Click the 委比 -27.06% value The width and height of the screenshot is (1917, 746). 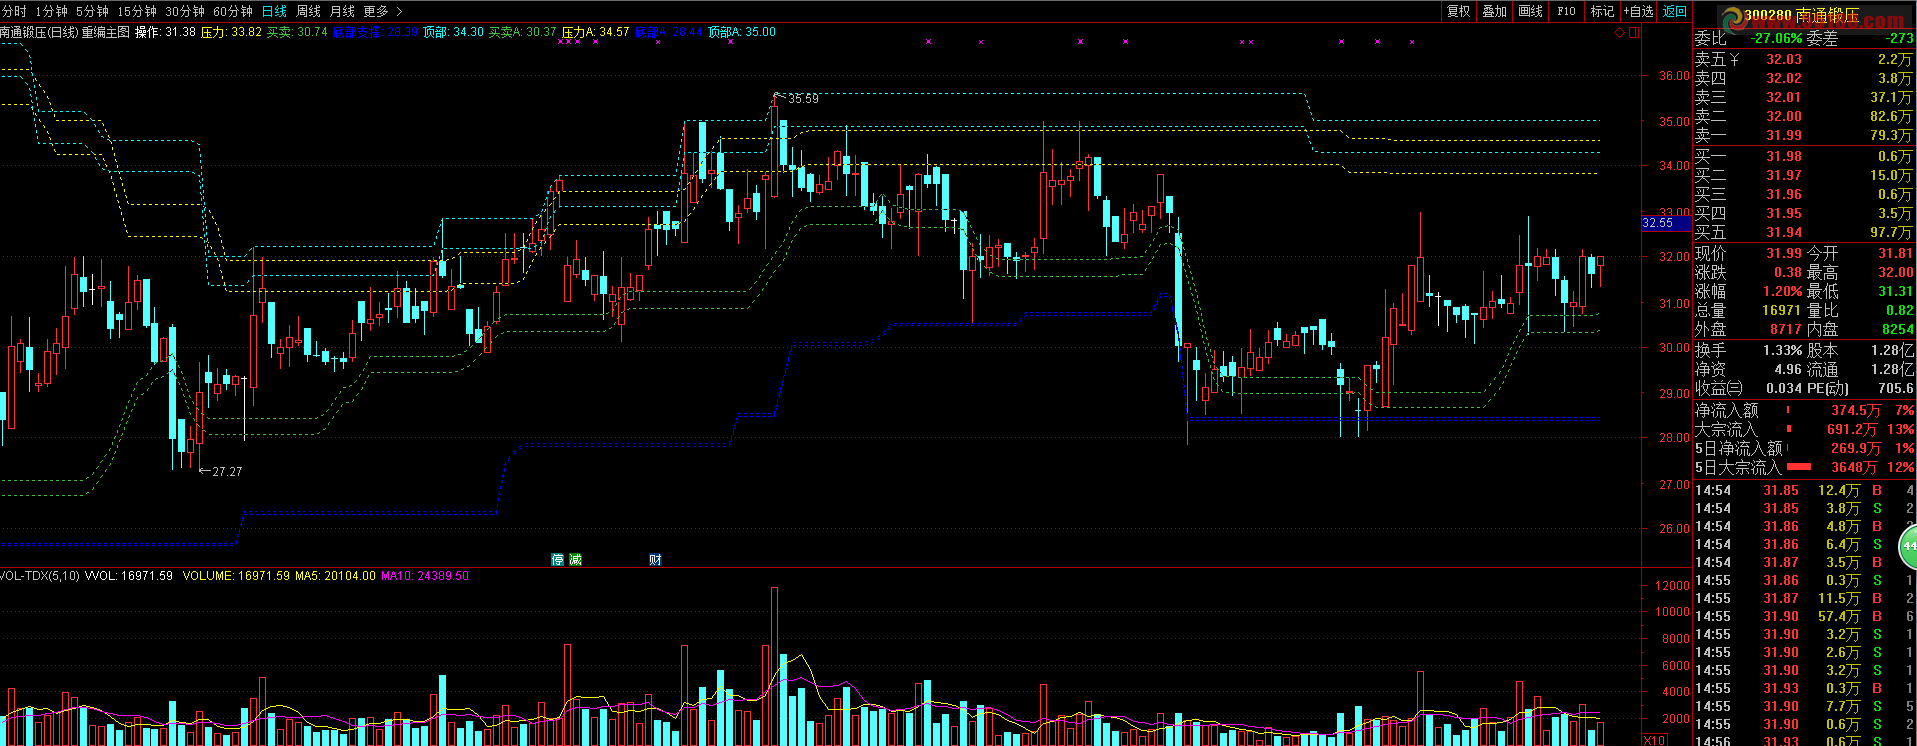1776,38
